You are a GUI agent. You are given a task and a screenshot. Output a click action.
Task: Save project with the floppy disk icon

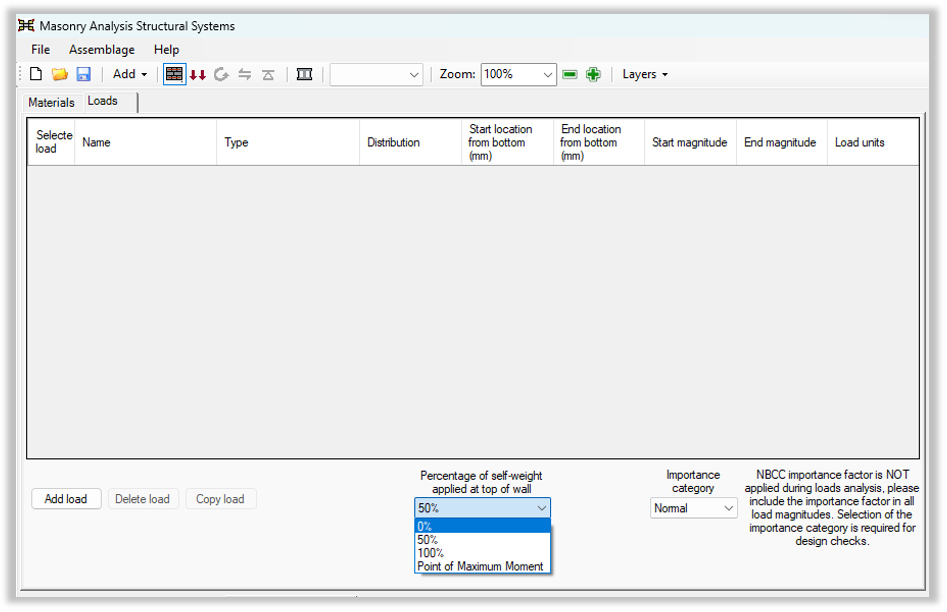(x=84, y=74)
